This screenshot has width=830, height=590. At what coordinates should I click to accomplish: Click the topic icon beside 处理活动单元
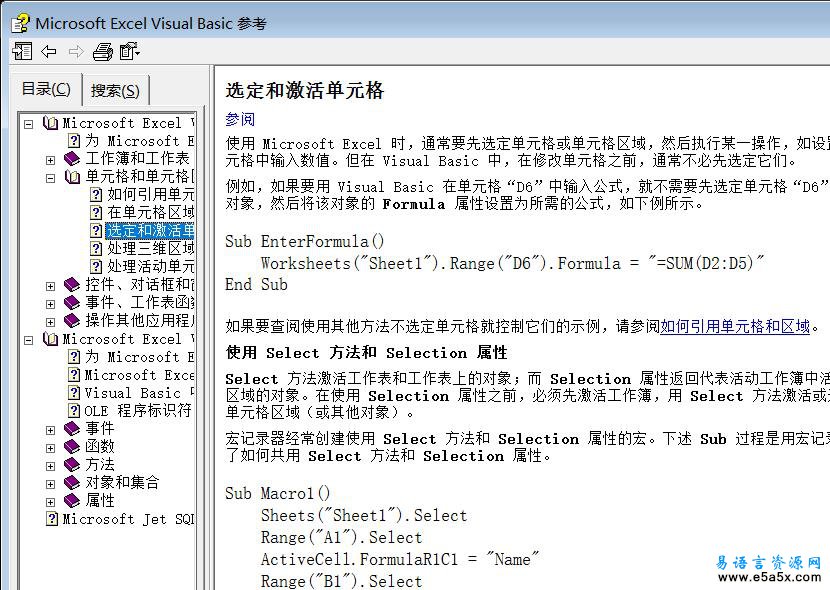point(96,267)
